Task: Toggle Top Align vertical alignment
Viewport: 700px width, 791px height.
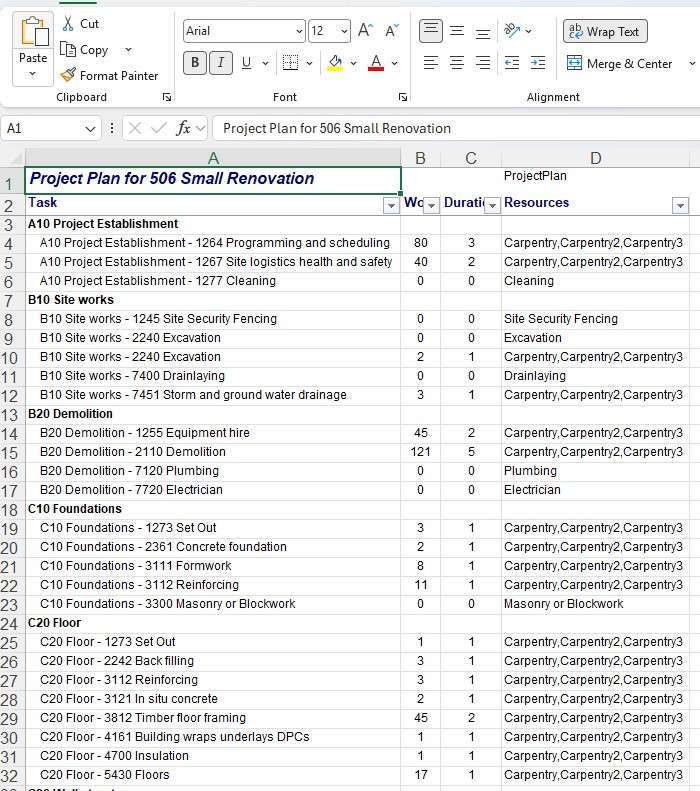Action: point(431,31)
